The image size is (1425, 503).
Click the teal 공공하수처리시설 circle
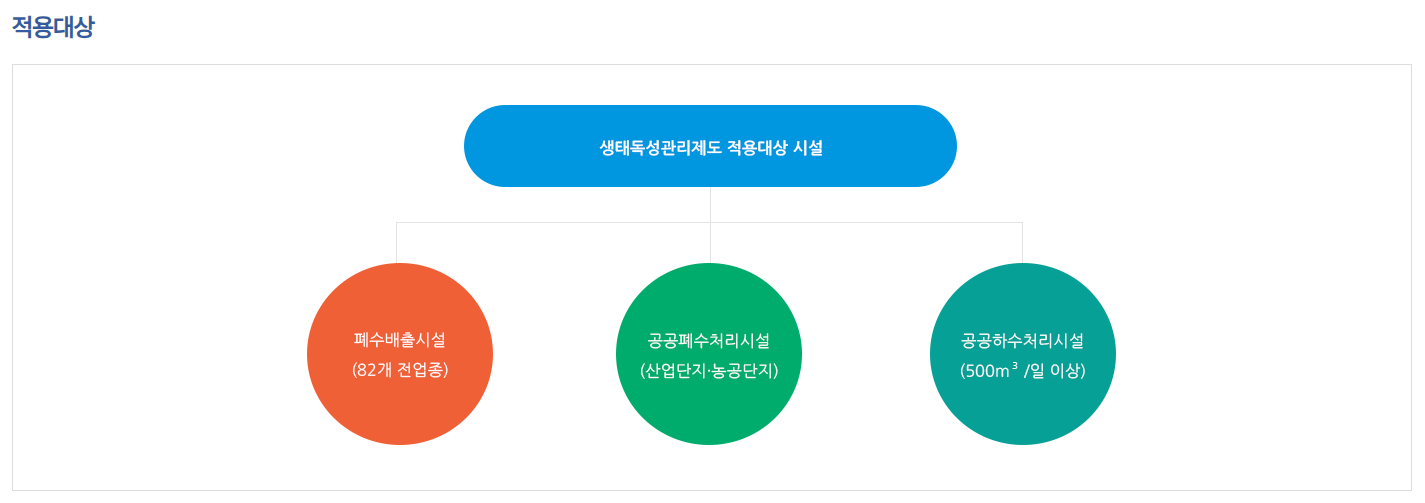1023,354
